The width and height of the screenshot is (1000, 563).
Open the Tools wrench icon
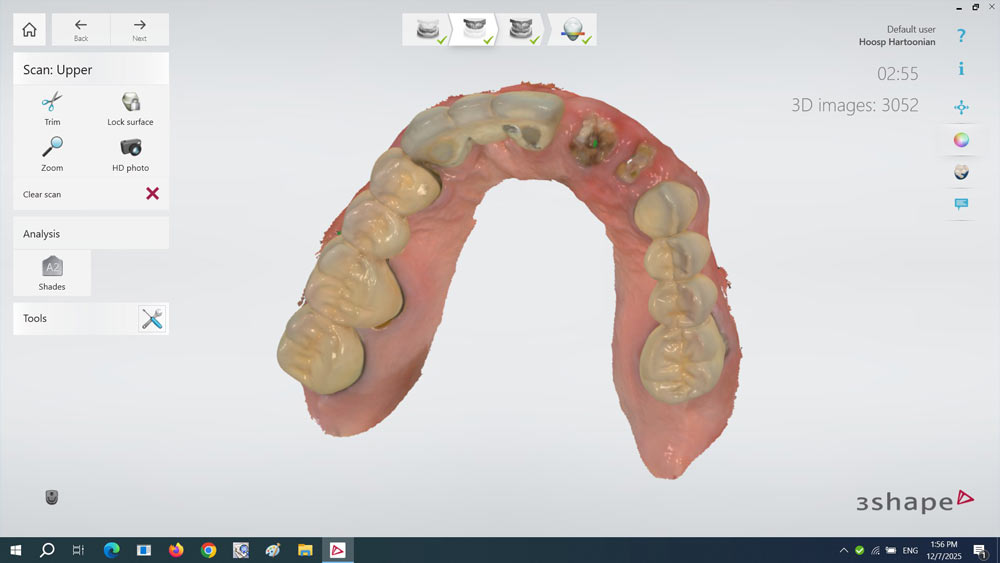[x=152, y=319]
